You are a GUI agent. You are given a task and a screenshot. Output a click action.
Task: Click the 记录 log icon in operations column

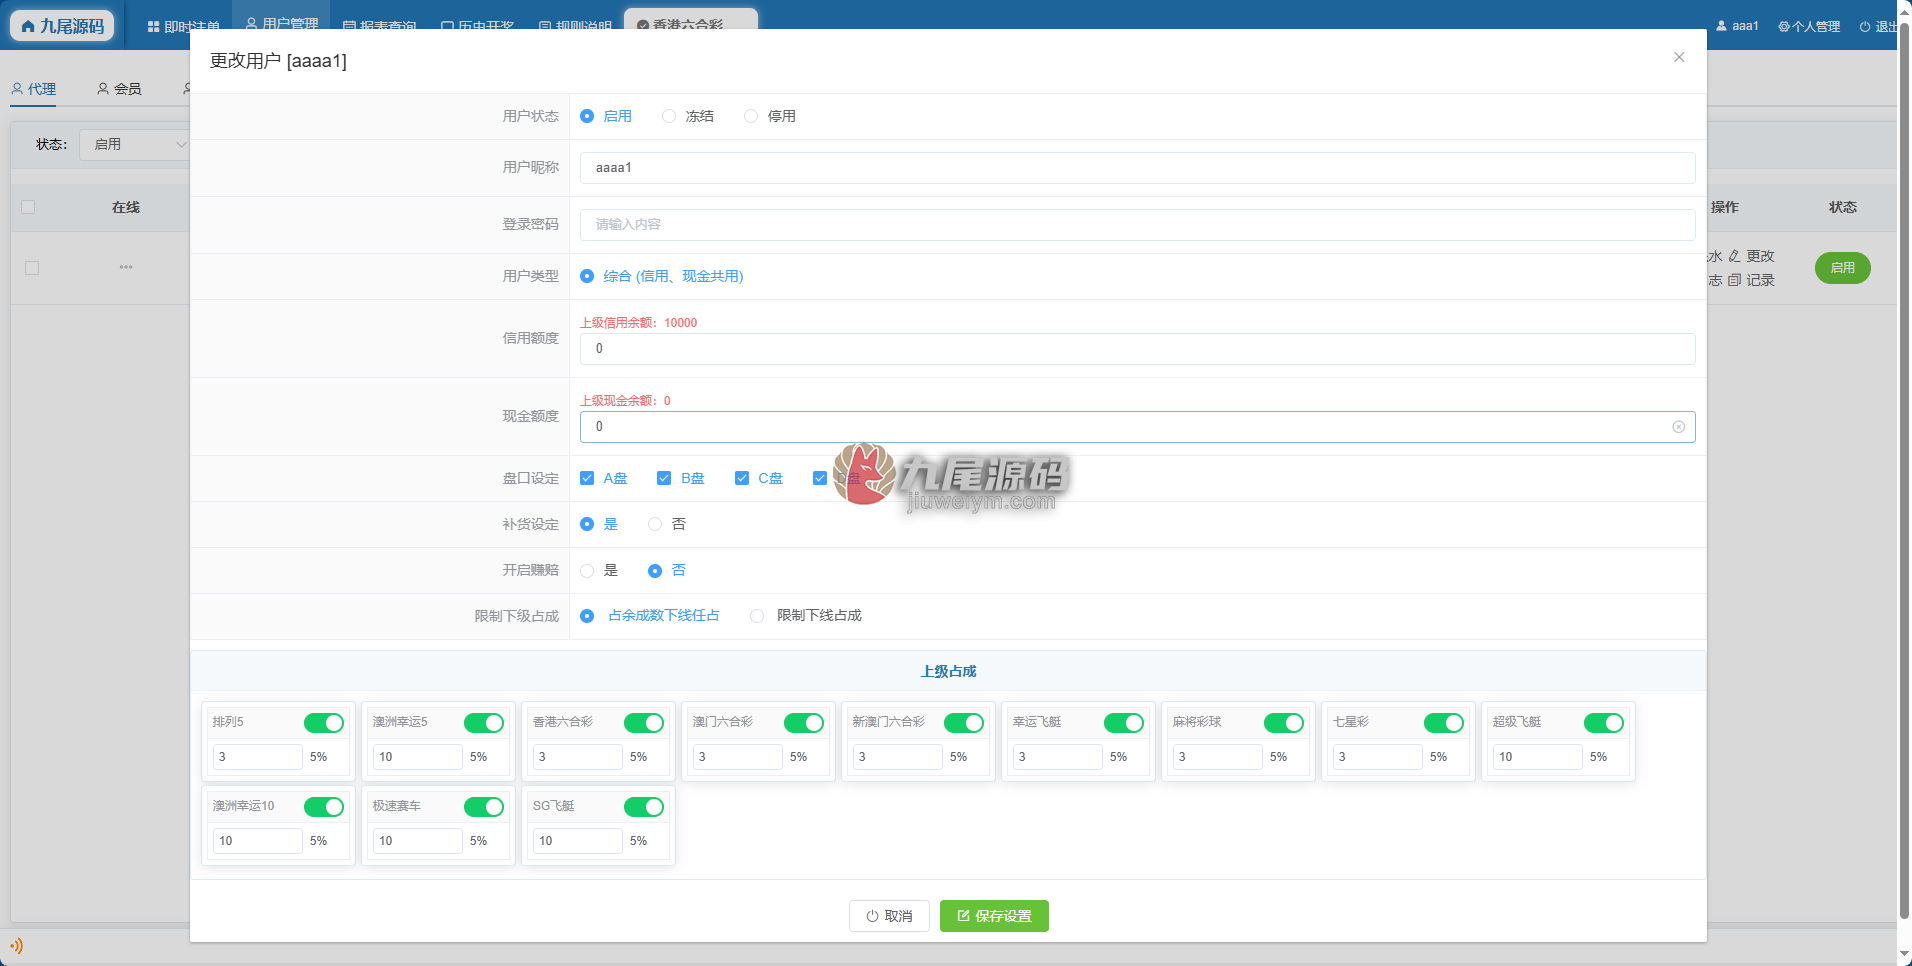[1735, 280]
